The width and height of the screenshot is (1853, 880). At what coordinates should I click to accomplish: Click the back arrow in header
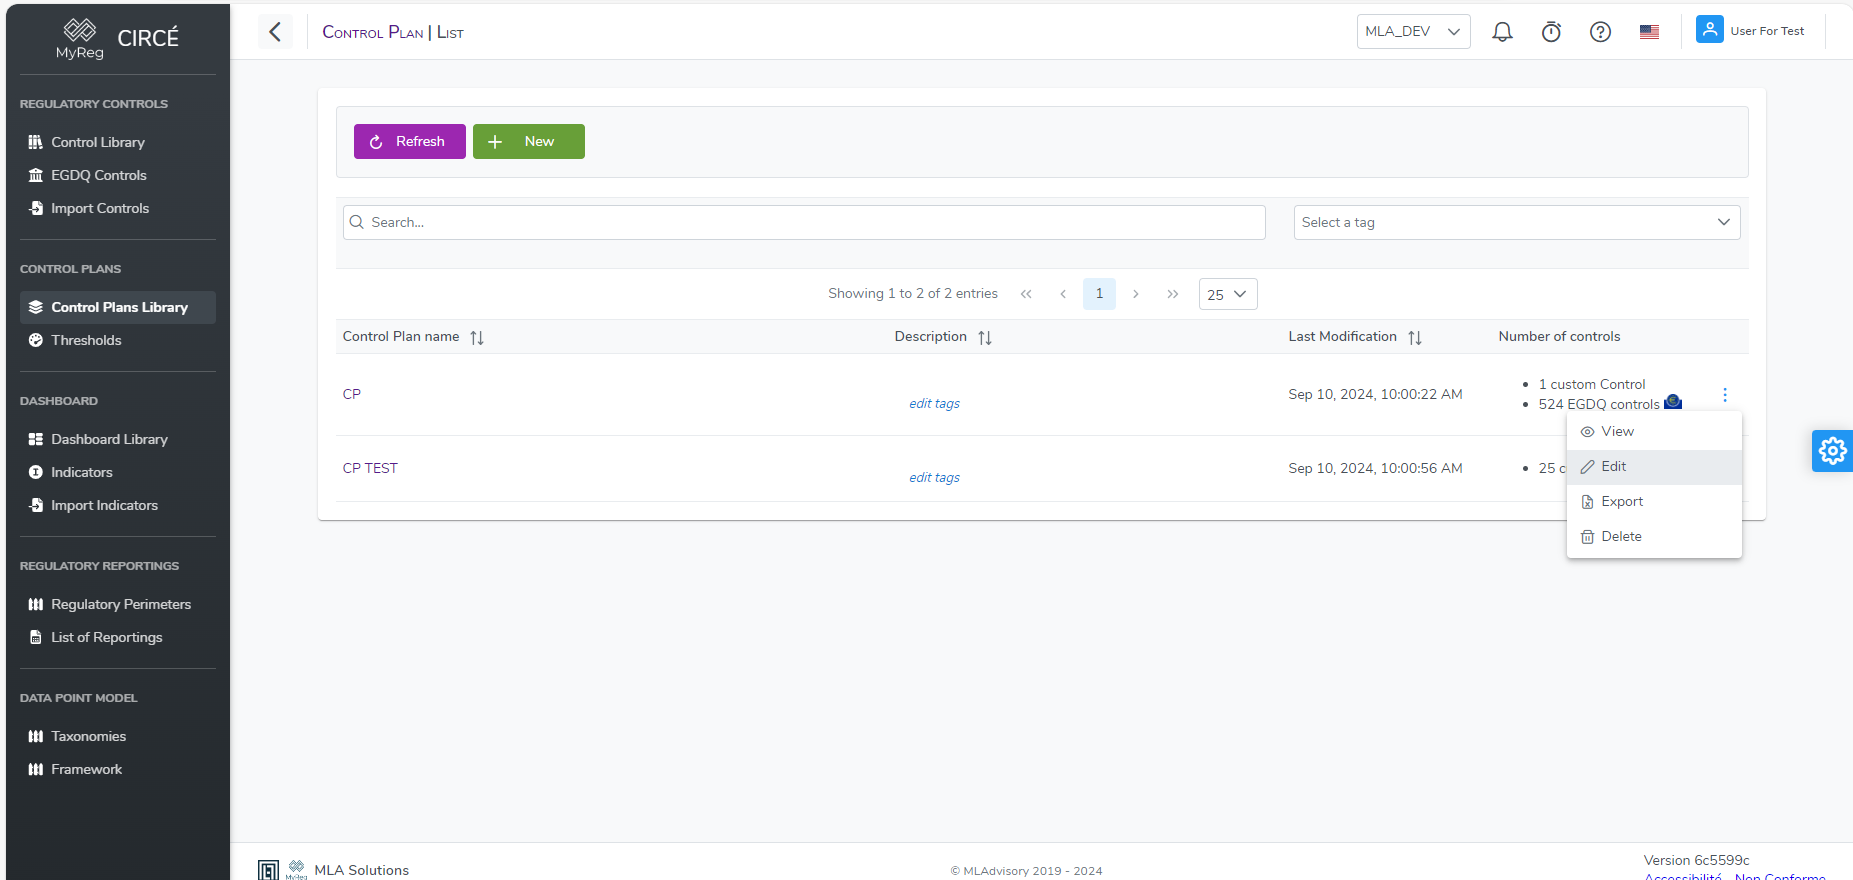[275, 32]
